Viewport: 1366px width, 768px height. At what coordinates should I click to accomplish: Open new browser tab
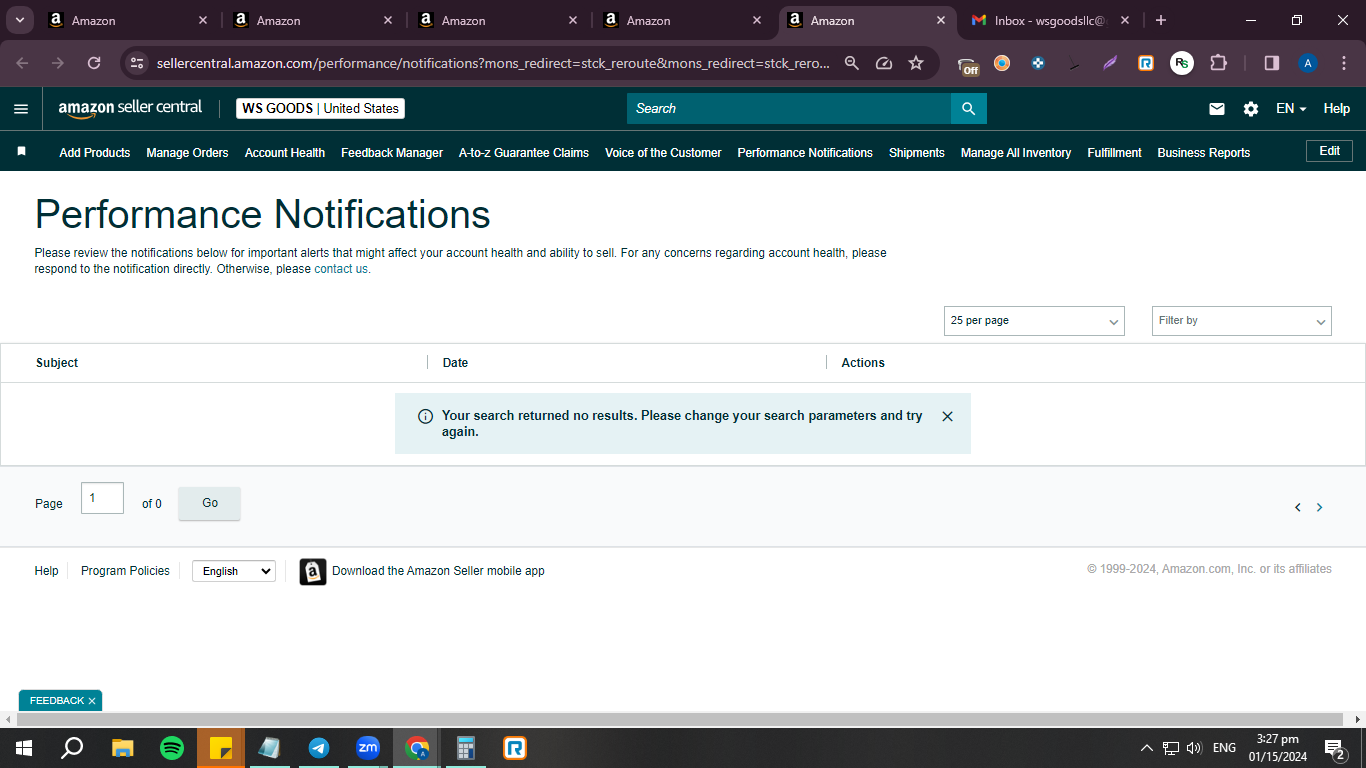tap(1161, 20)
